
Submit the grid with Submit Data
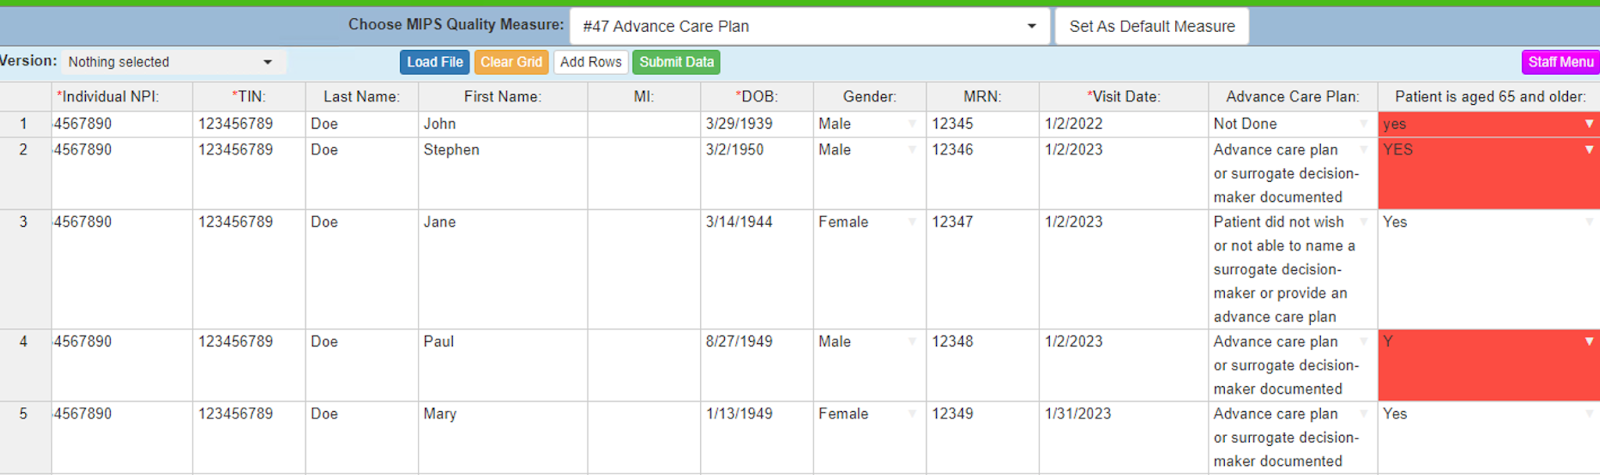676,62
